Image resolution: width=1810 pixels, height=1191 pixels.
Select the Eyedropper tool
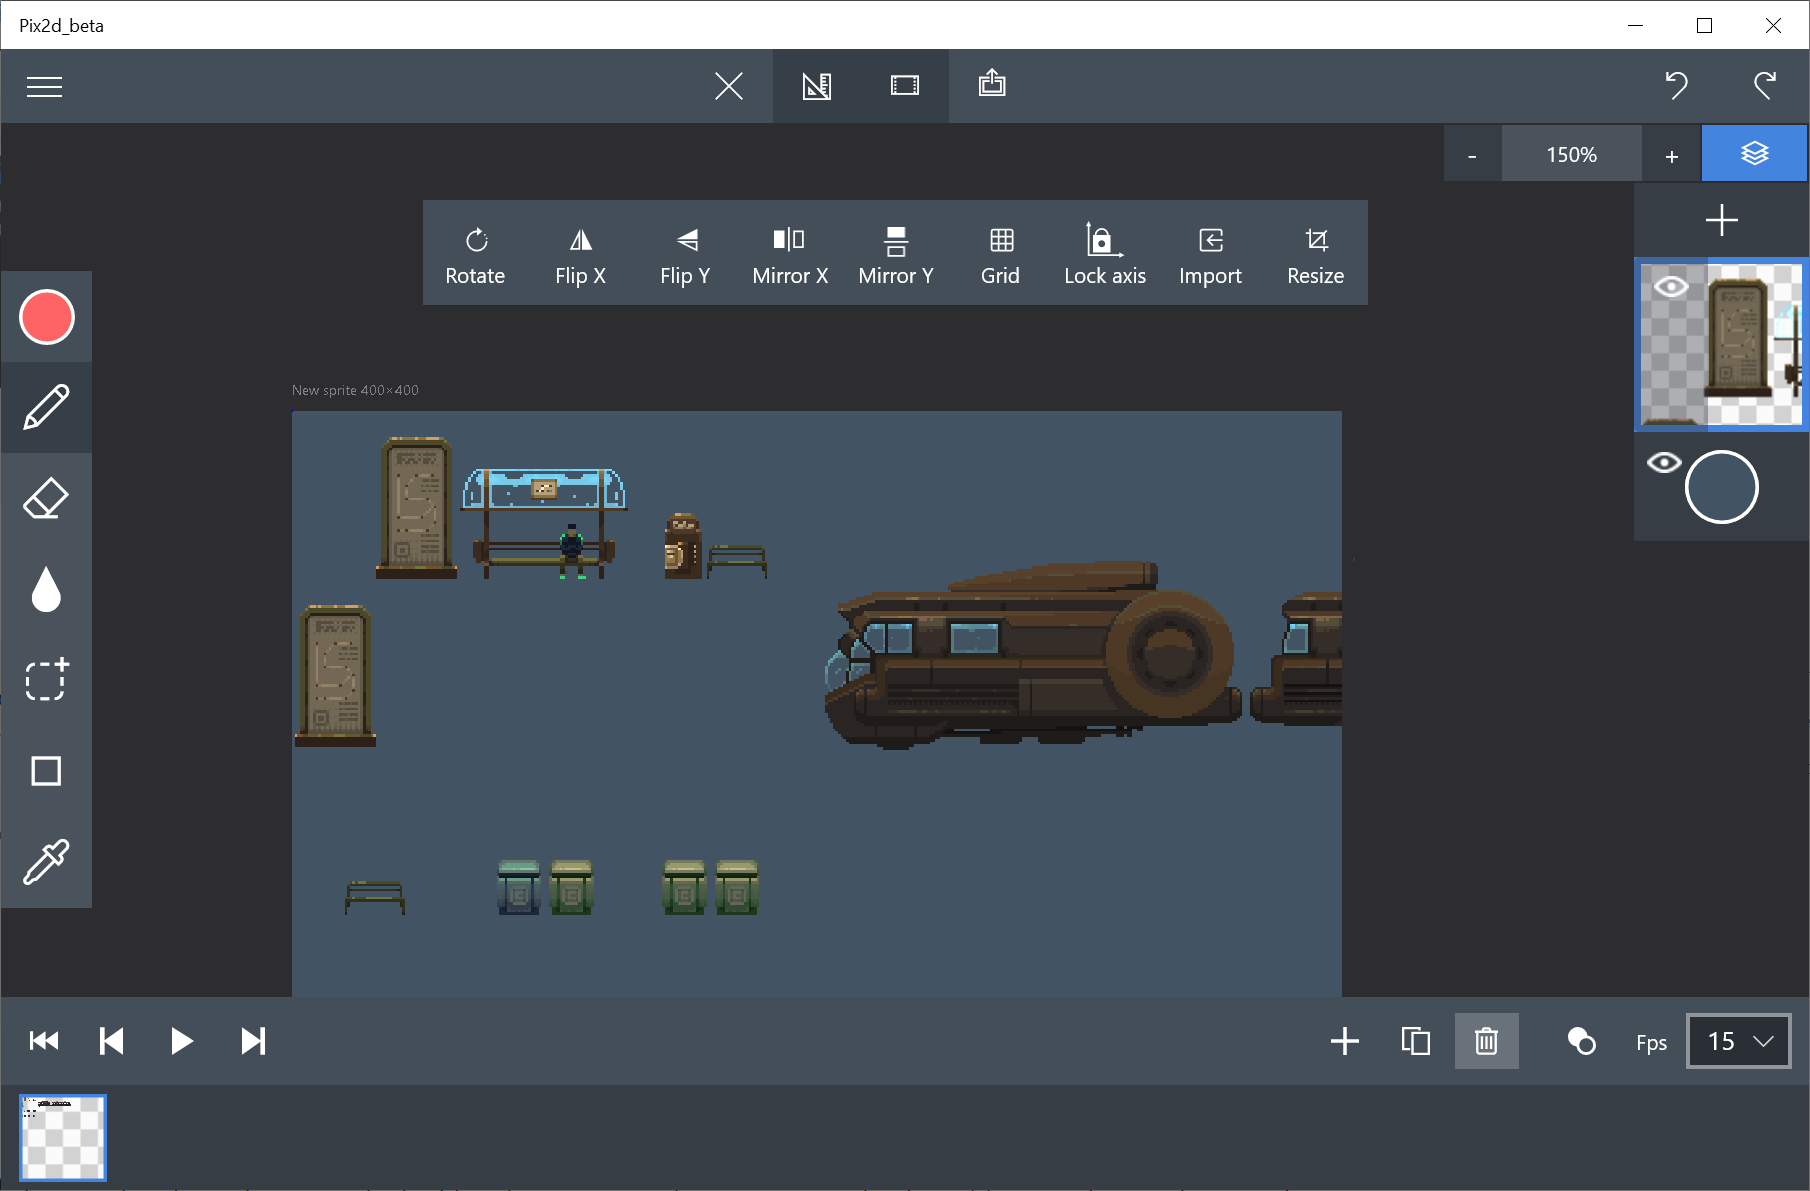point(46,861)
